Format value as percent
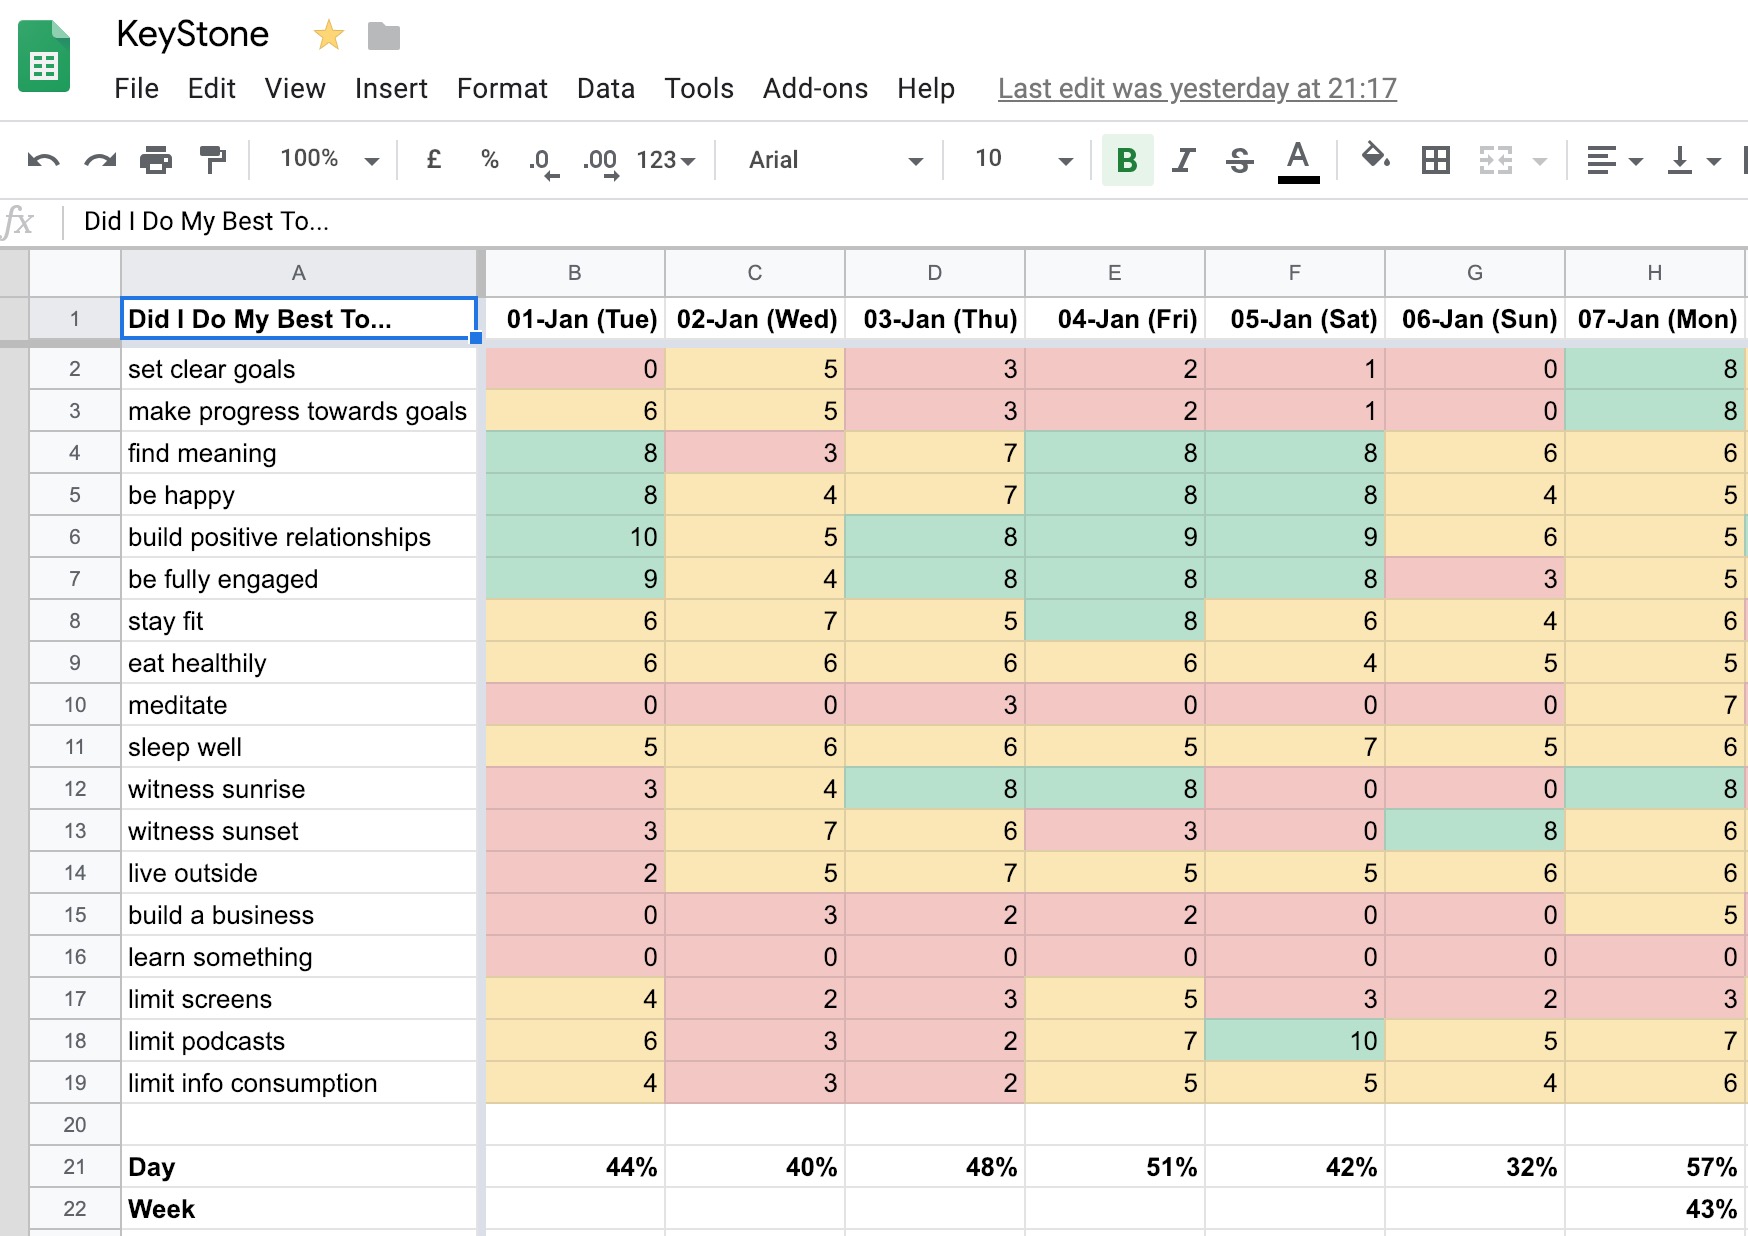The height and width of the screenshot is (1236, 1748). click(x=489, y=159)
